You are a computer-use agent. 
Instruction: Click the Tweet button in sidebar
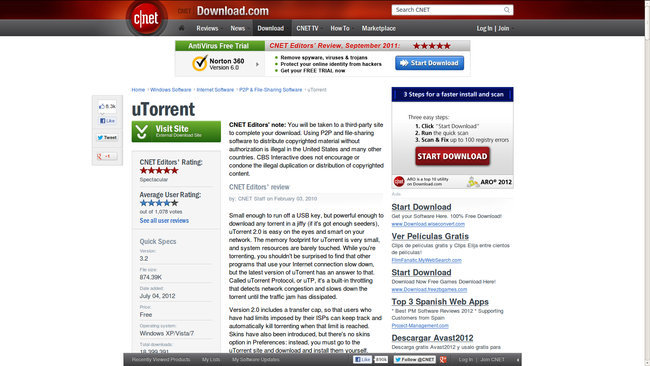(107, 138)
